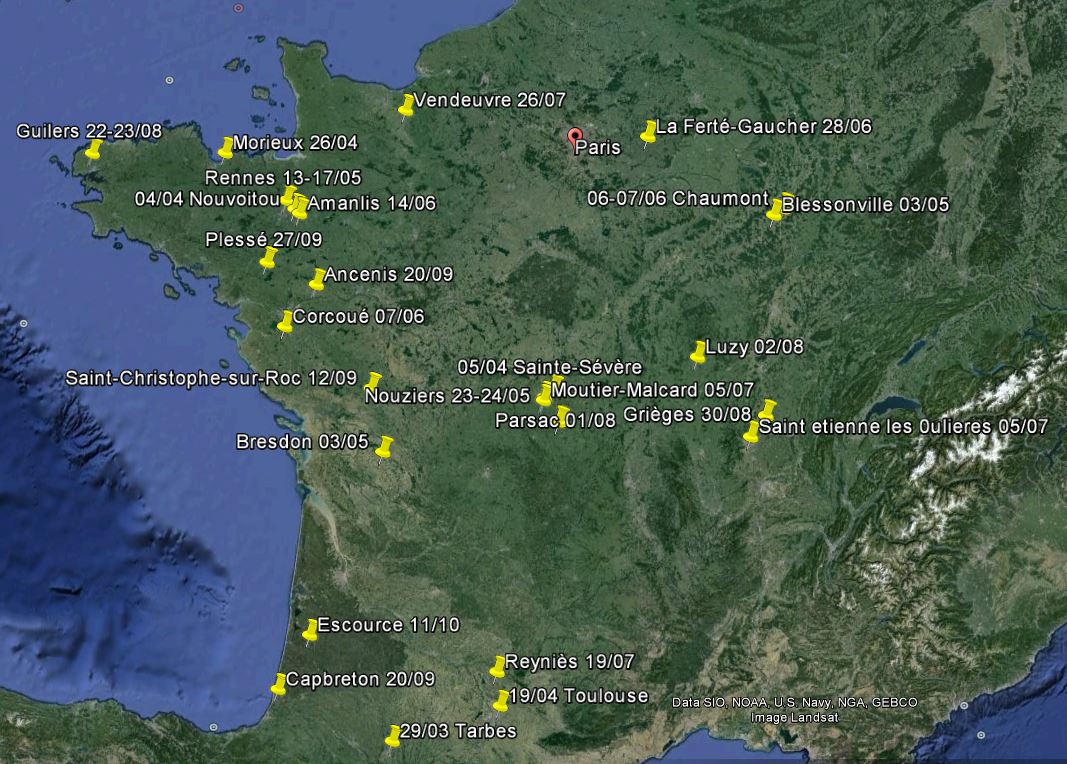1067x764 pixels.
Task: Select the red Paris location marker
Action: point(575,137)
